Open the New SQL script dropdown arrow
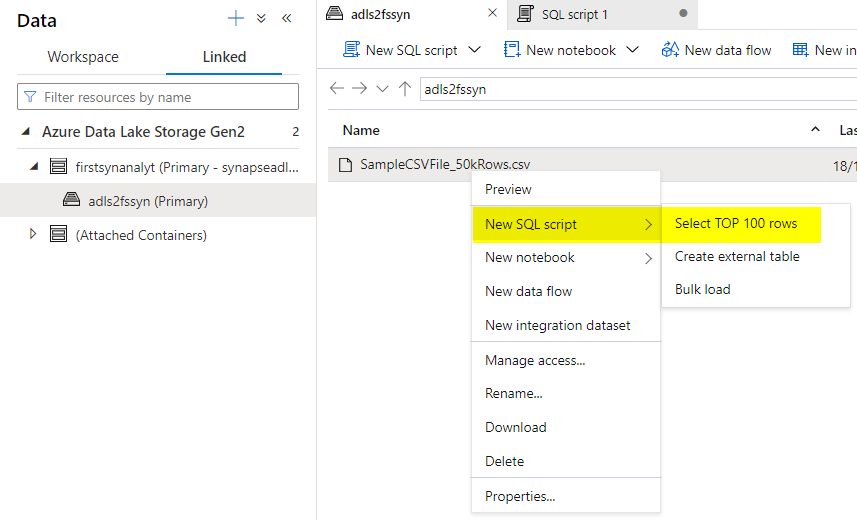 [x=474, y=50]
